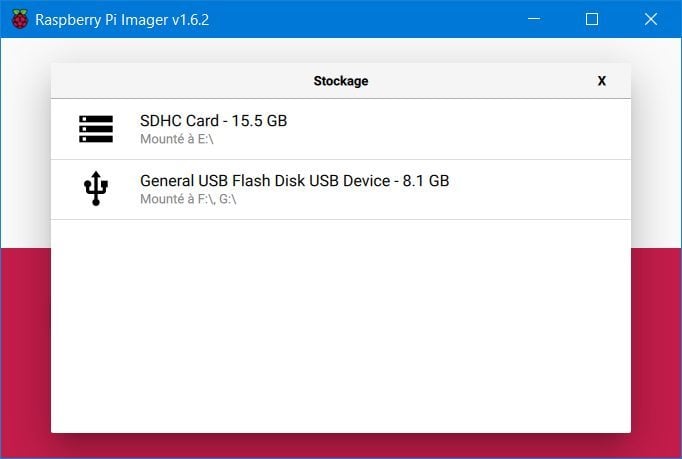Click the "Mounté à E:\" subtitle
The height and width of the screenshot is (459, 682).
pos(177,139)
